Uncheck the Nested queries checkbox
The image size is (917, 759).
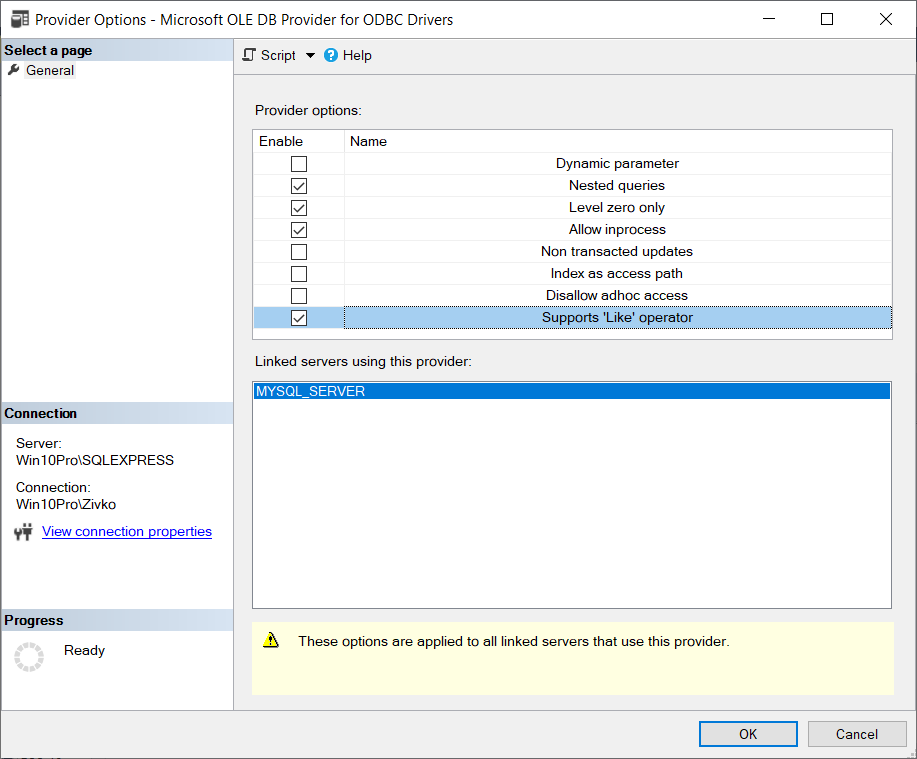coord(299,186)
